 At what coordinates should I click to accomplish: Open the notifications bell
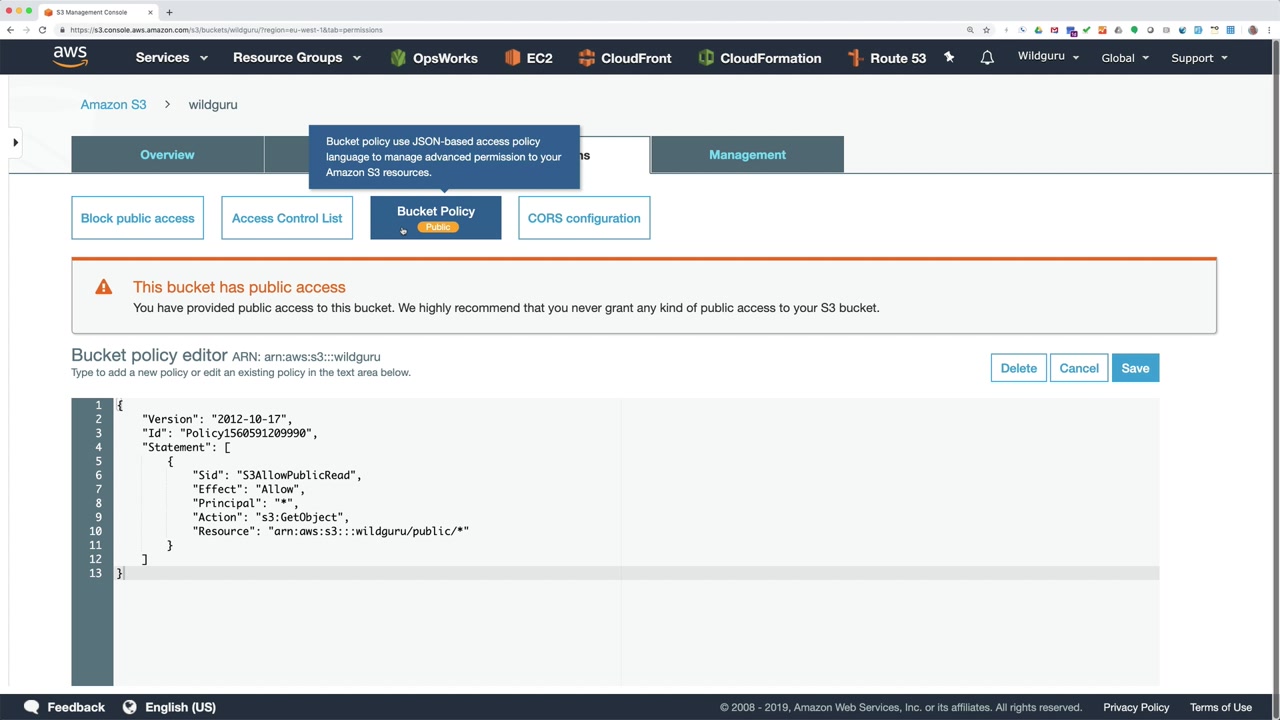coord(987,58)
